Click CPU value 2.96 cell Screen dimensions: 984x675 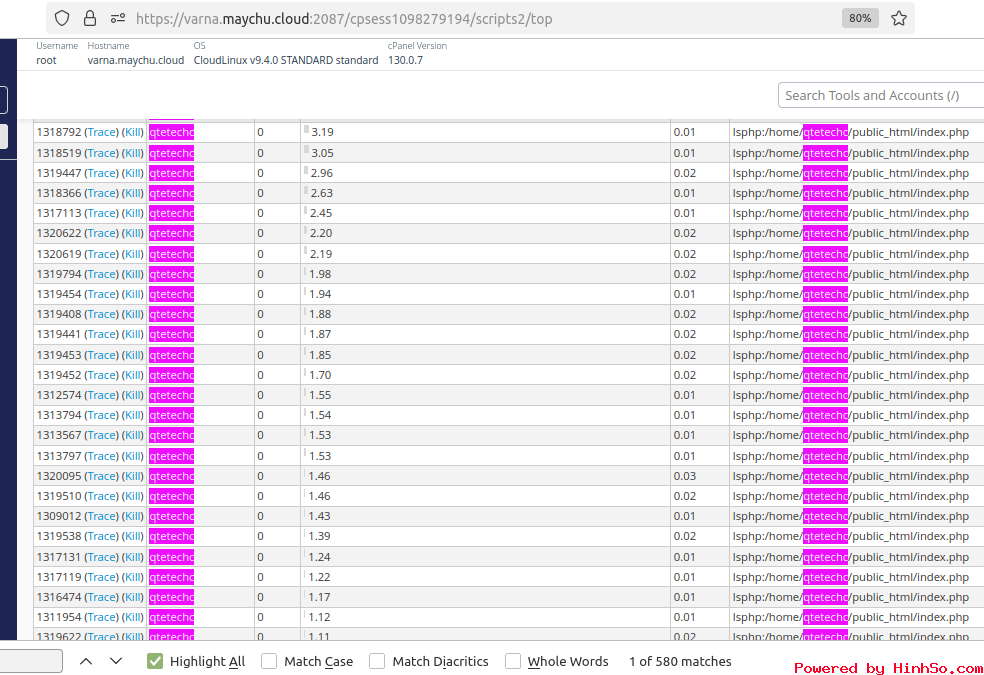pos(485,173)
